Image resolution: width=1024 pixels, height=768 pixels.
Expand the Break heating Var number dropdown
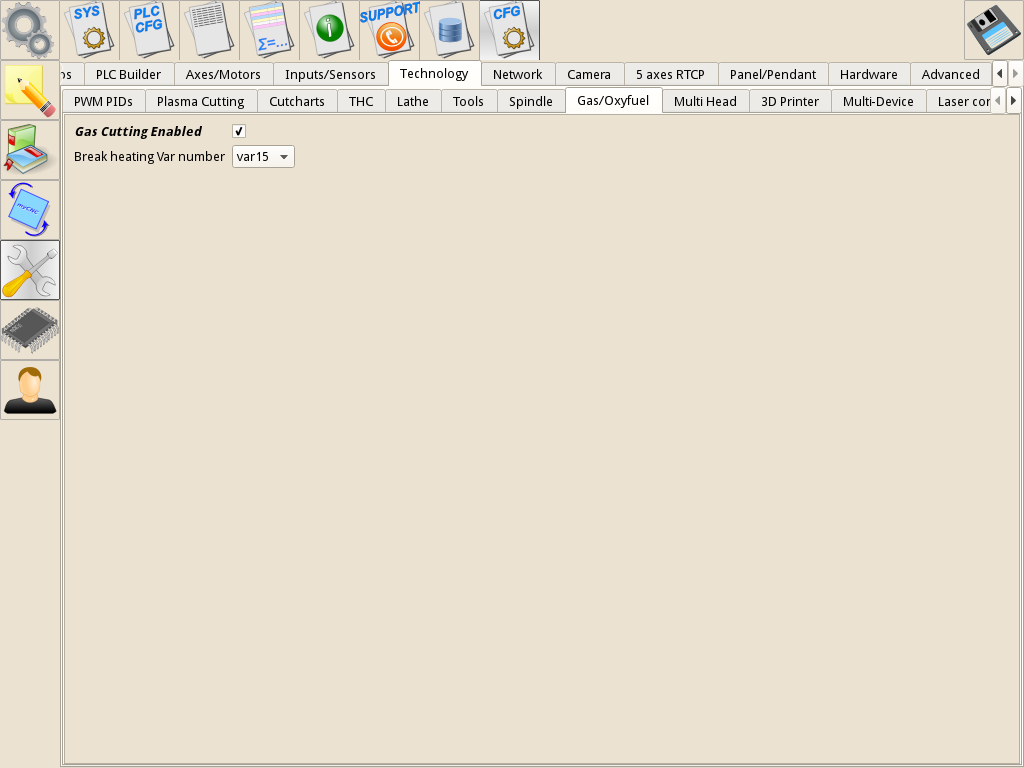click(263, 157)
